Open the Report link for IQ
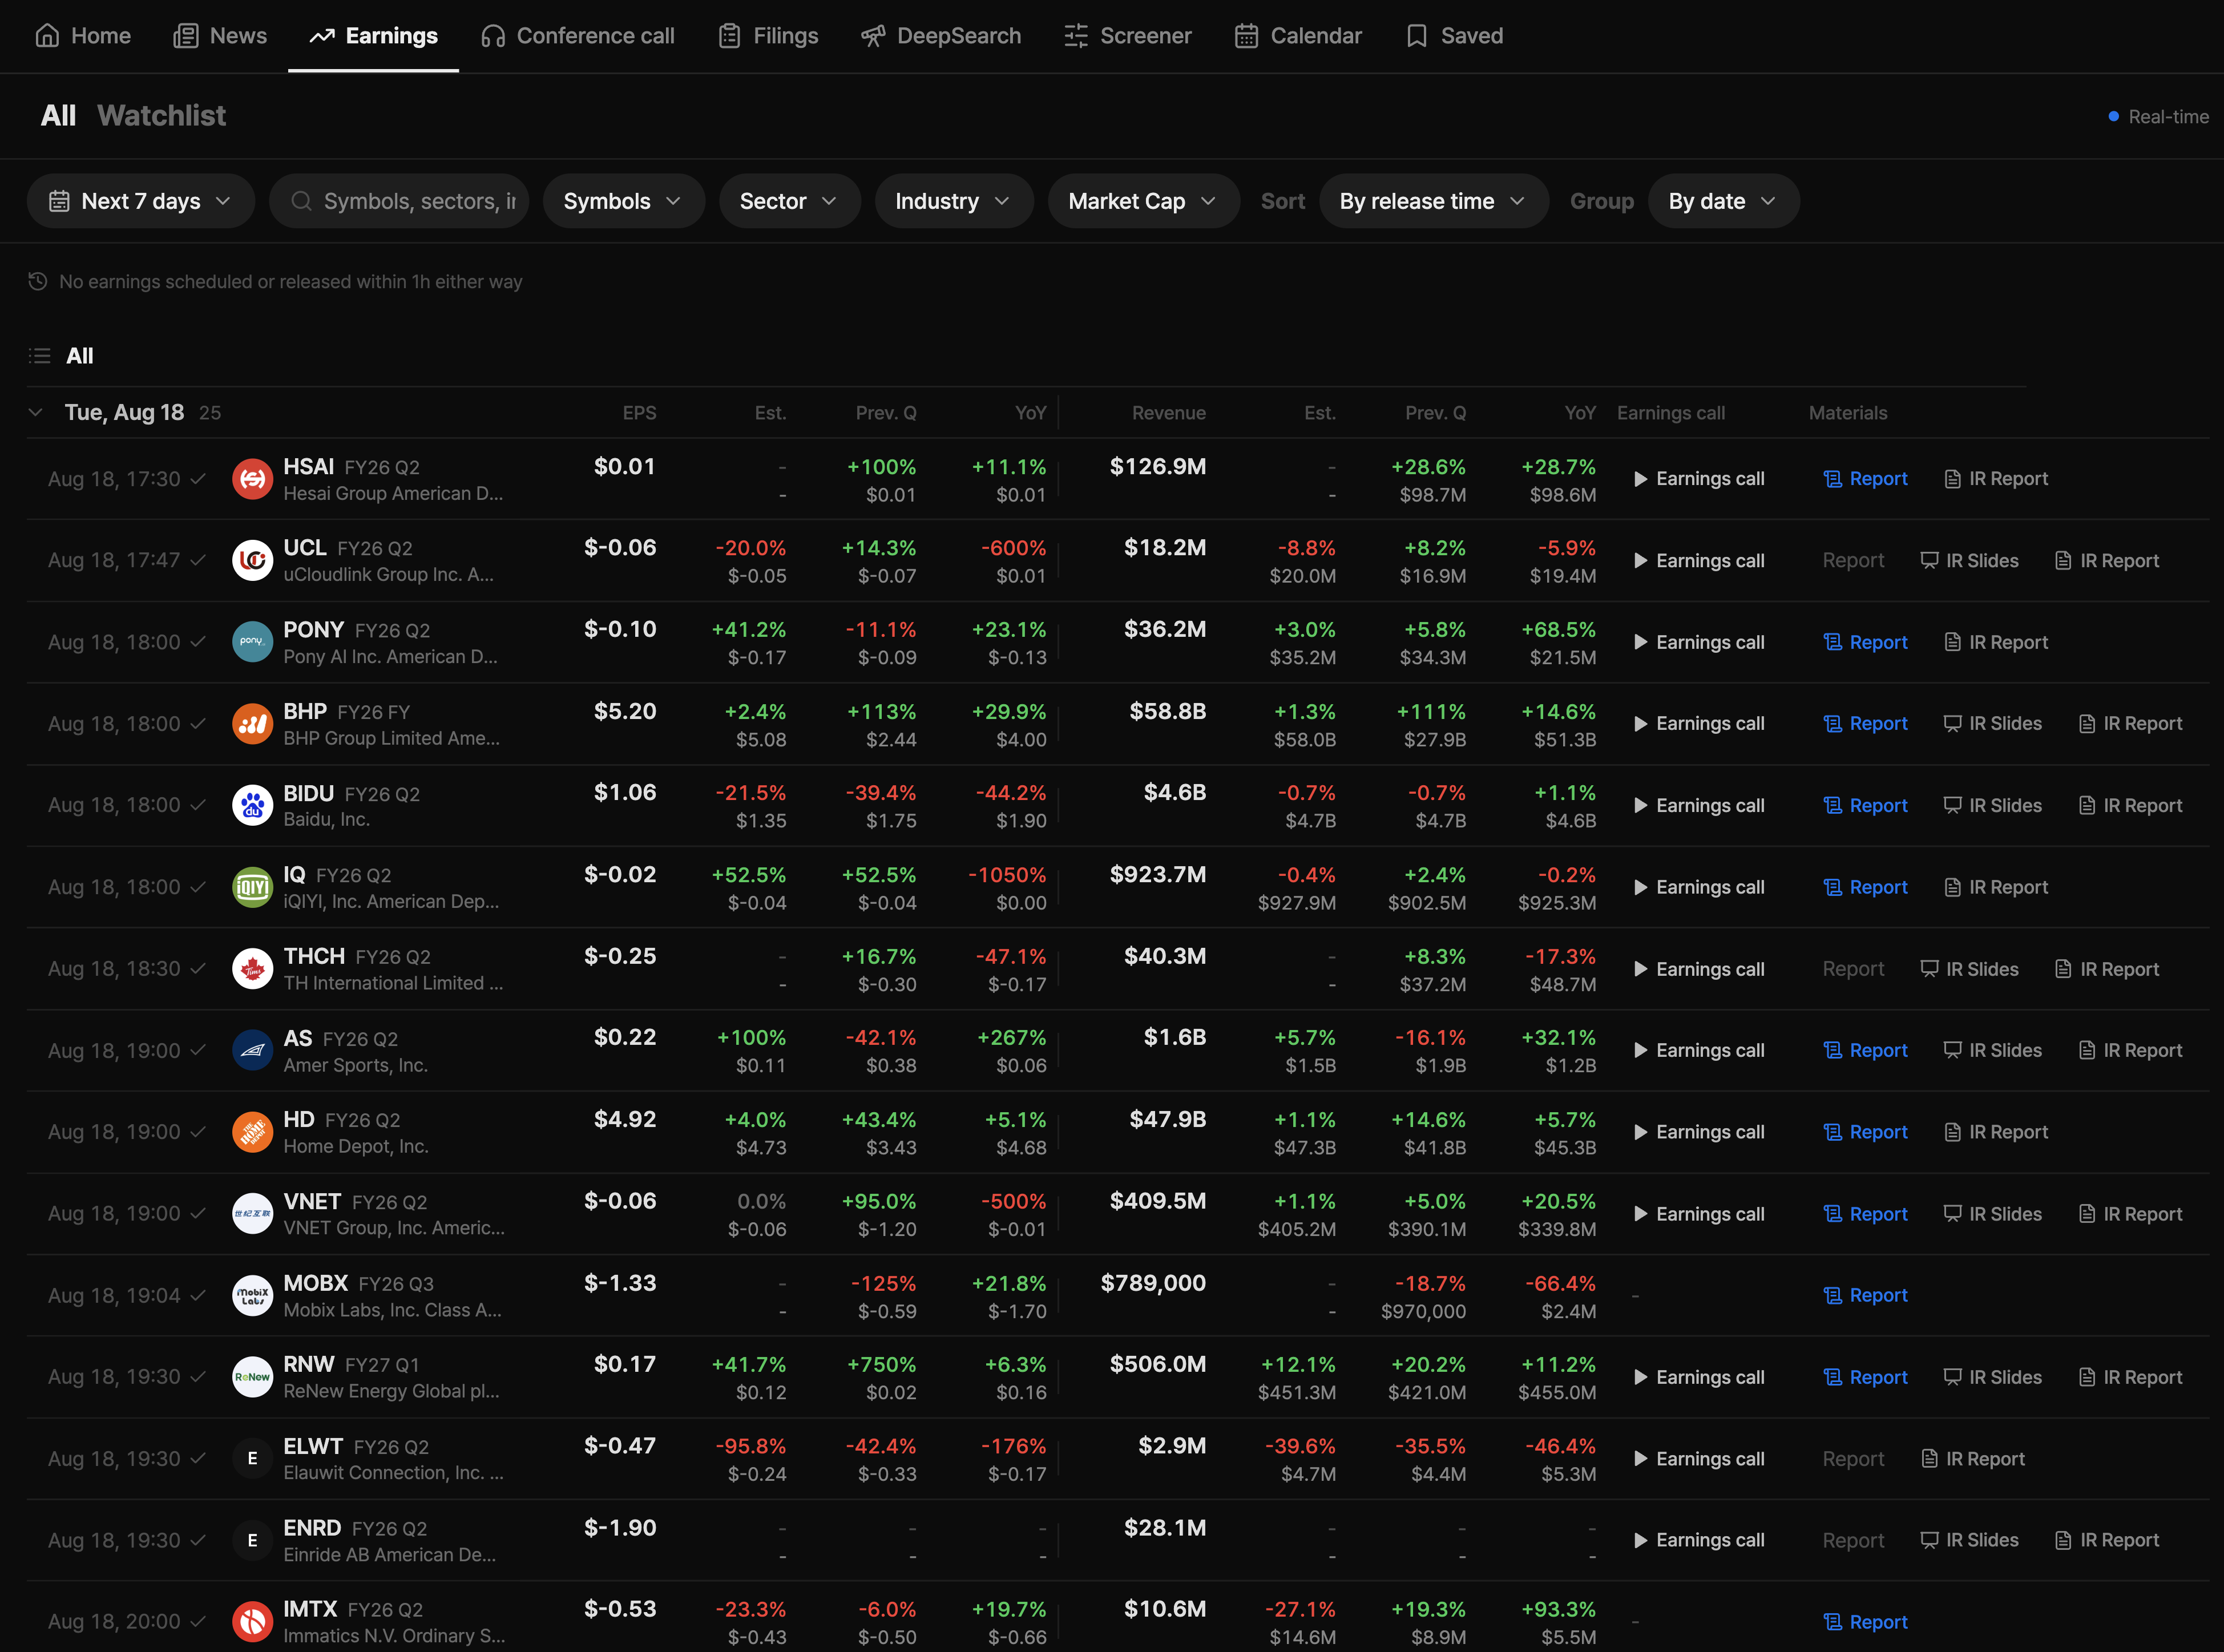Viewport: 2224px width, 1652px height. [x=1866, y=887]
